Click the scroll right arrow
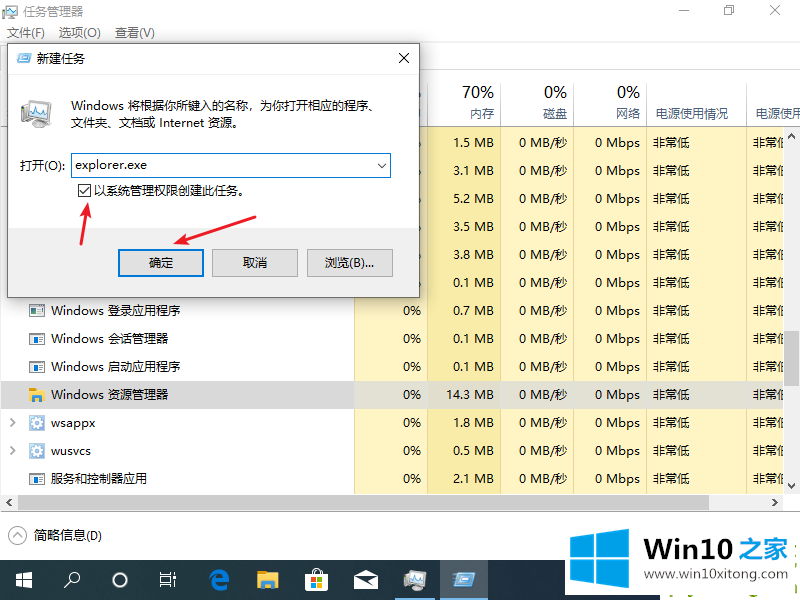Screen dimensions: 800x600 point(774,503)
